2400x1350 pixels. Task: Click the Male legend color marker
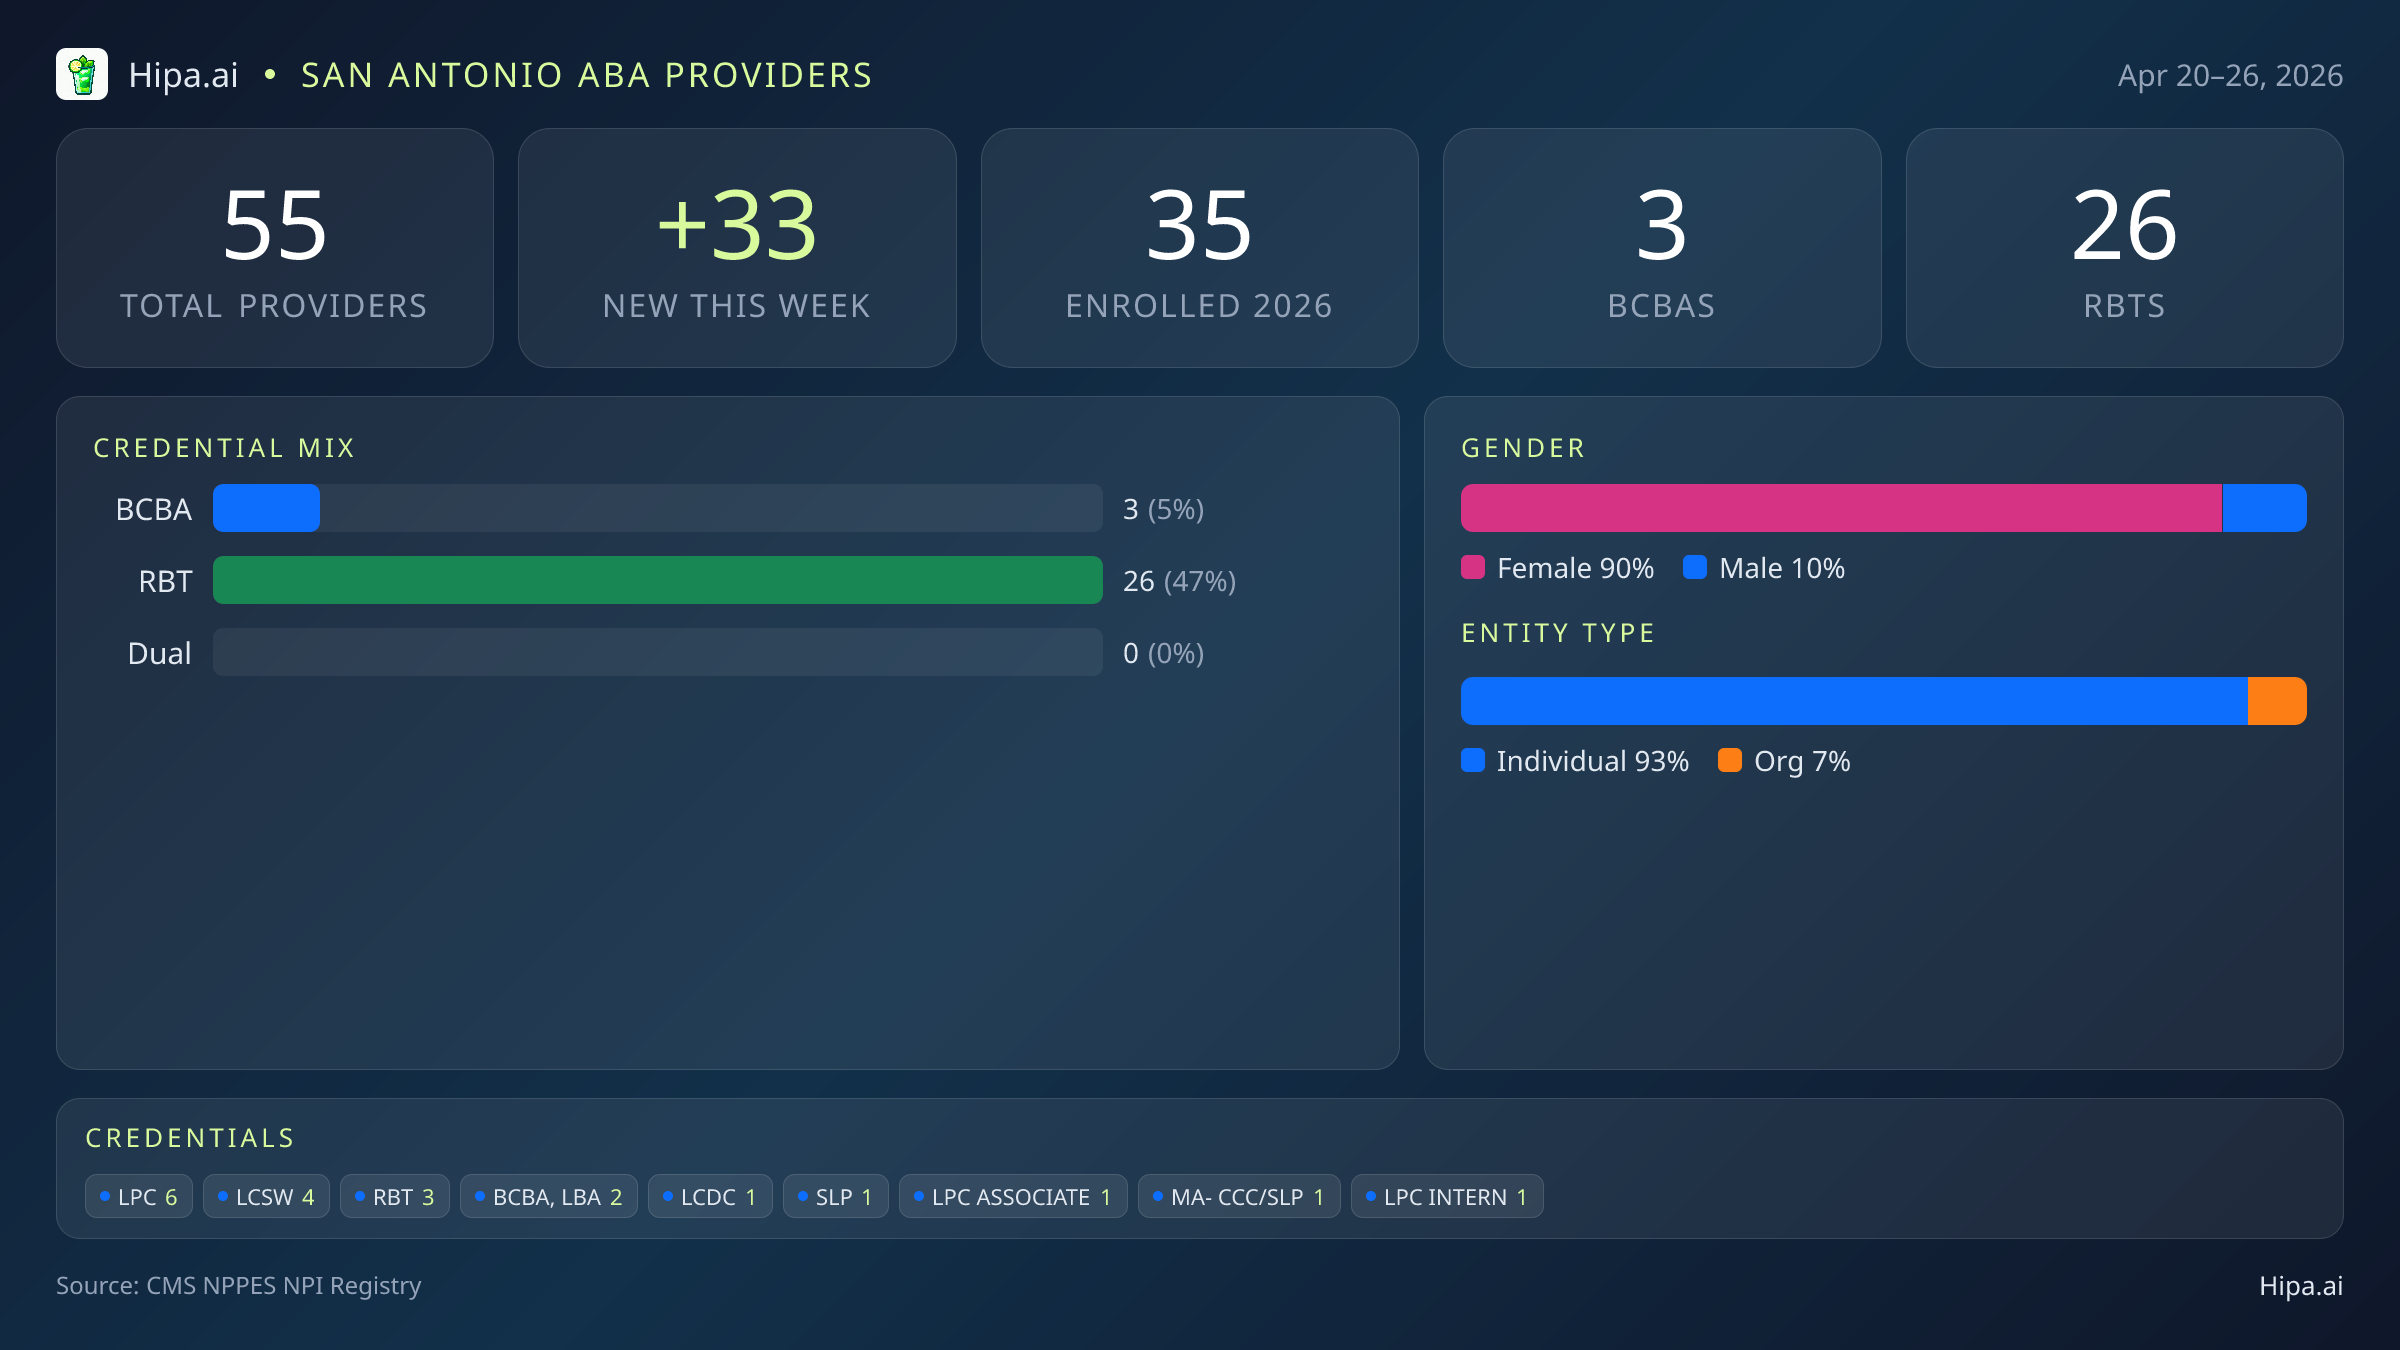tap(1694, 568)
